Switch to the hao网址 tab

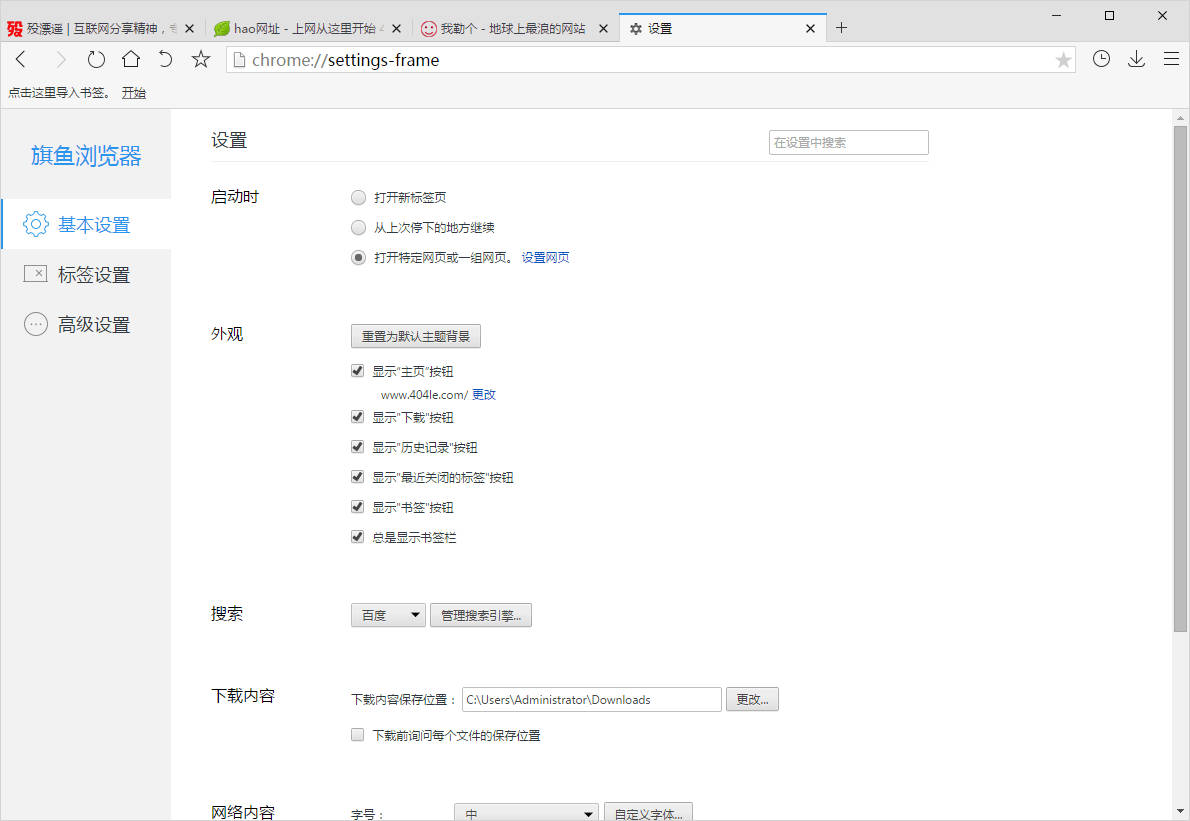click(x=309, y=28)
